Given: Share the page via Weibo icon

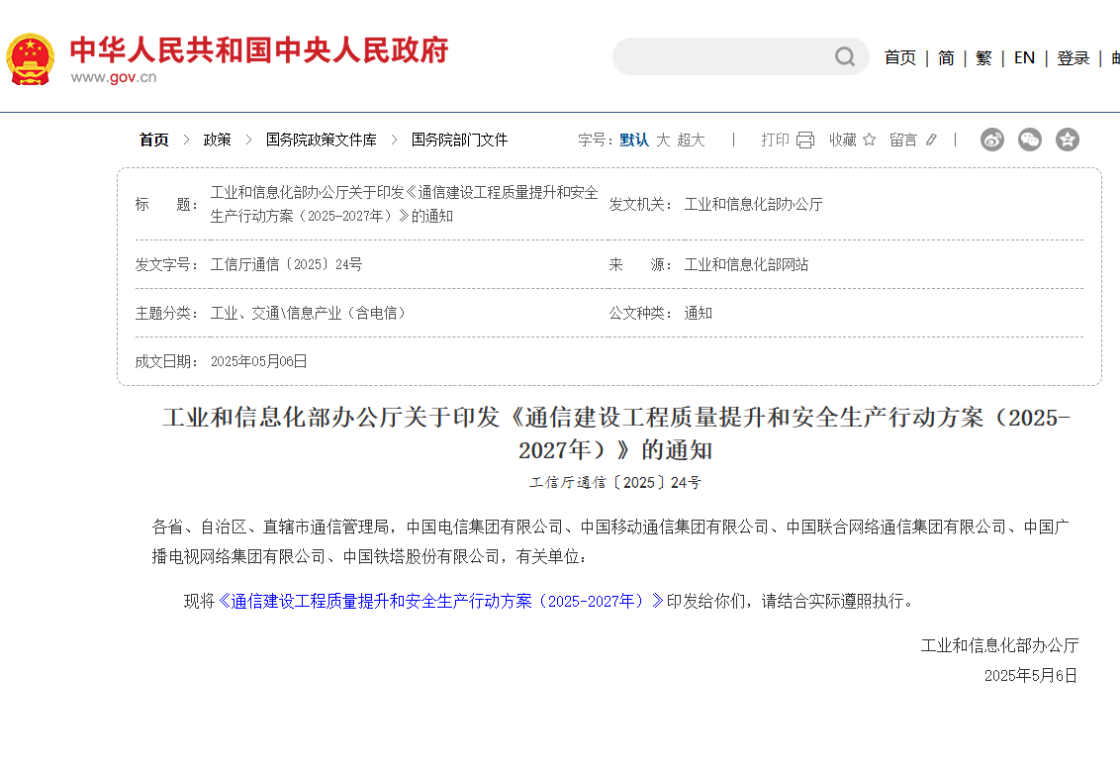Looking at the screenshot, I should coord(991,140).
